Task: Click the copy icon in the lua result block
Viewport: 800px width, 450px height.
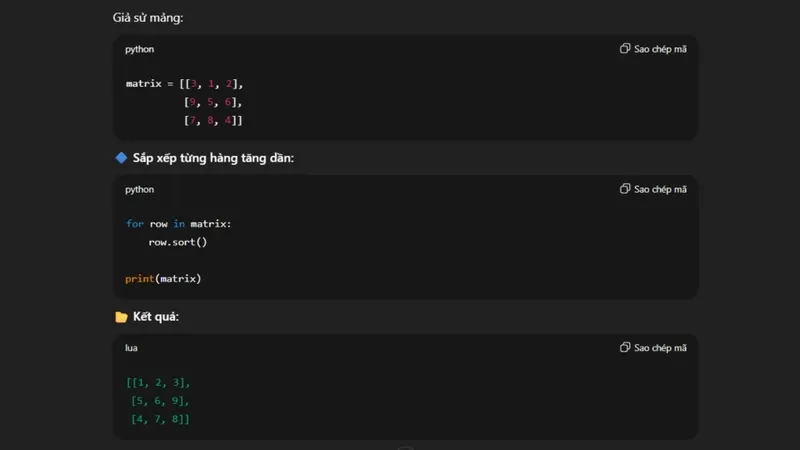Action: point(625,348)
